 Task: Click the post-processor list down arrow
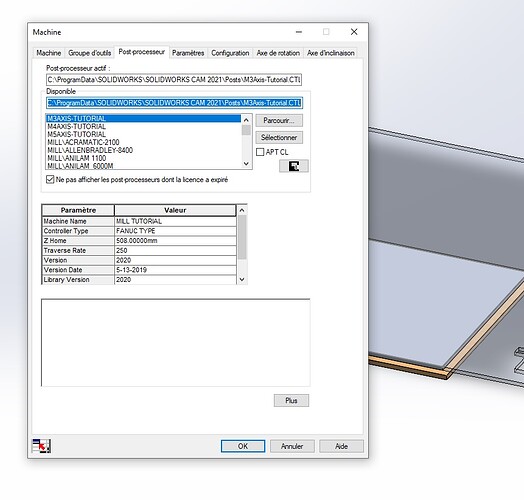coord(246,163)
